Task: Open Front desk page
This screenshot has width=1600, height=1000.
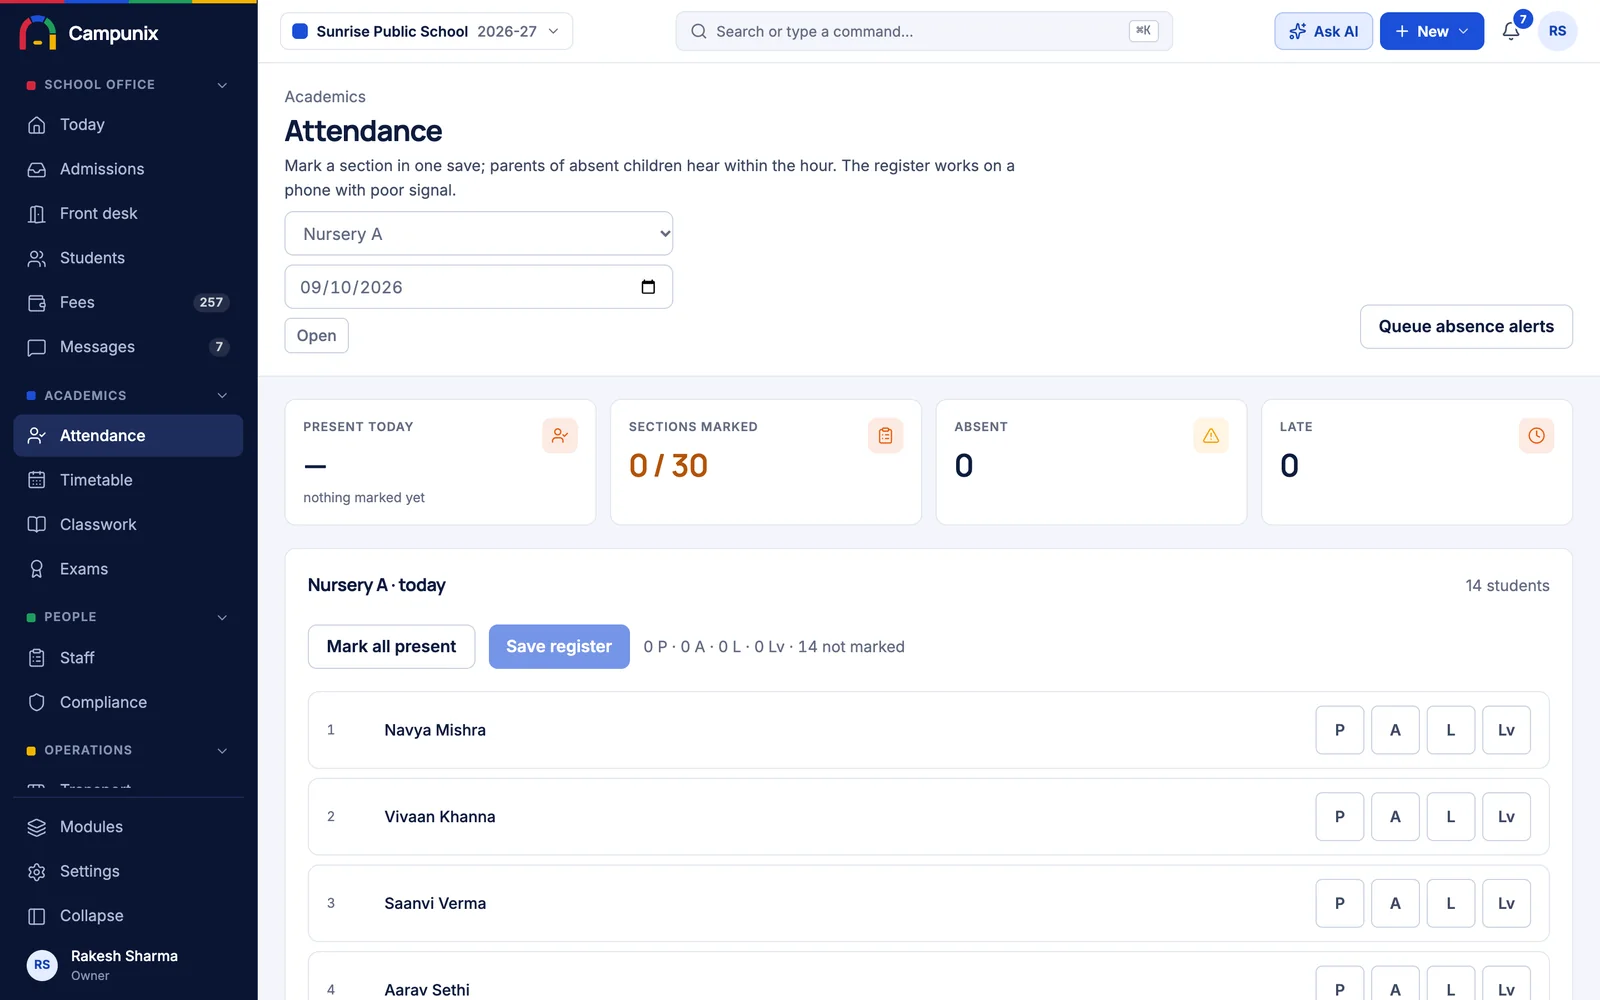Action: tap(128, 213)
